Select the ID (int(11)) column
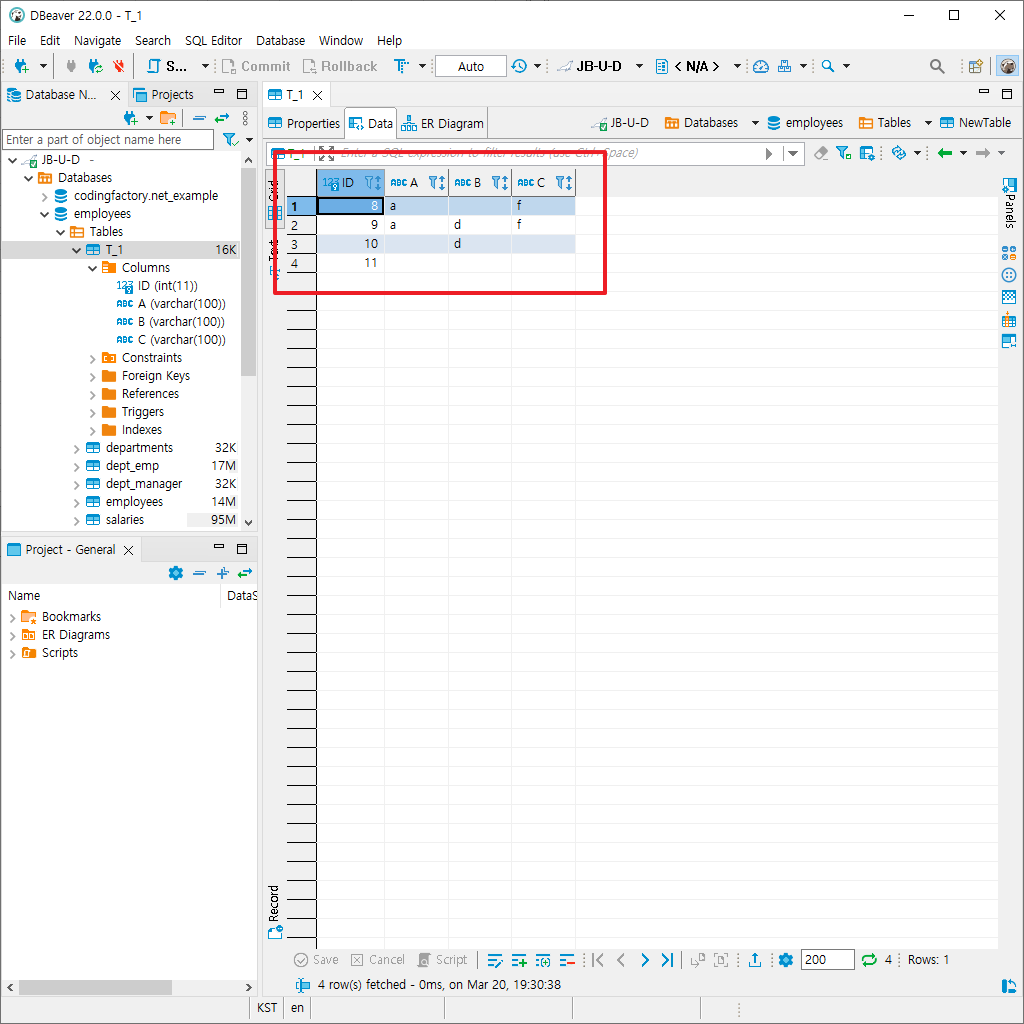The width and height of the screenshot is (1024, 1024). coord(167,286)
